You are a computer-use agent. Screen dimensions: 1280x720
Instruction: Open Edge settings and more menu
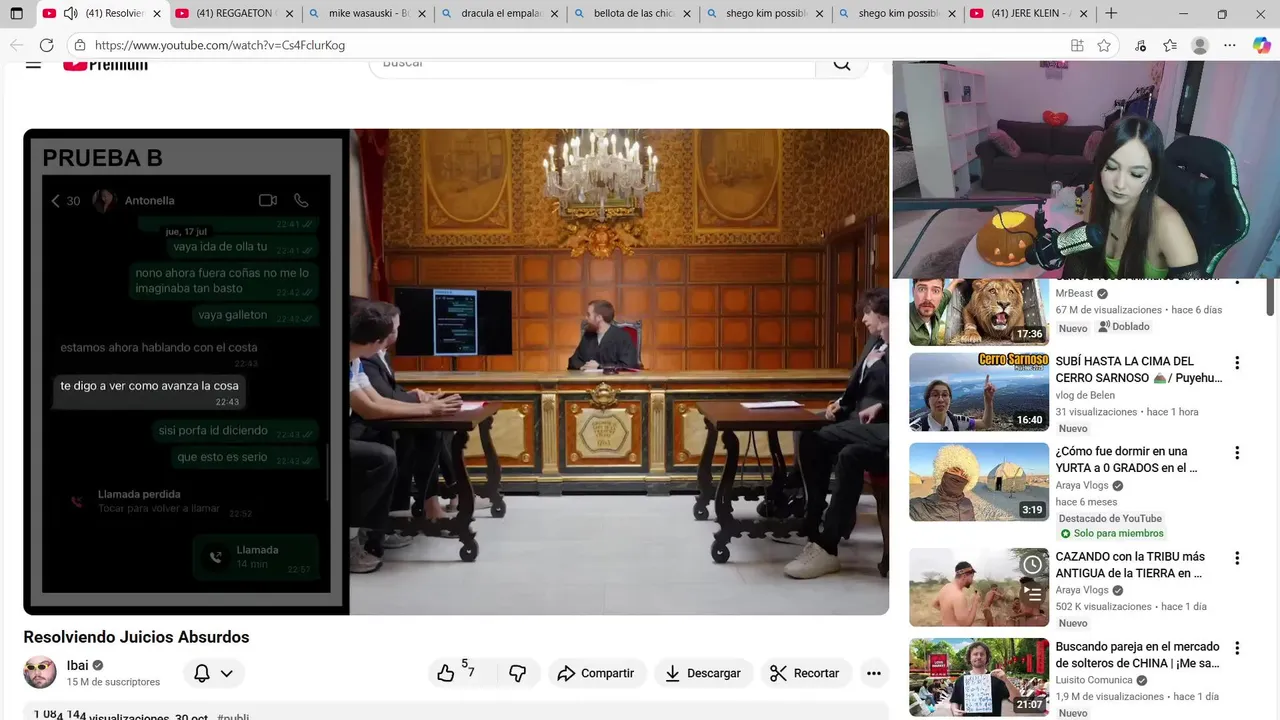1230,45
